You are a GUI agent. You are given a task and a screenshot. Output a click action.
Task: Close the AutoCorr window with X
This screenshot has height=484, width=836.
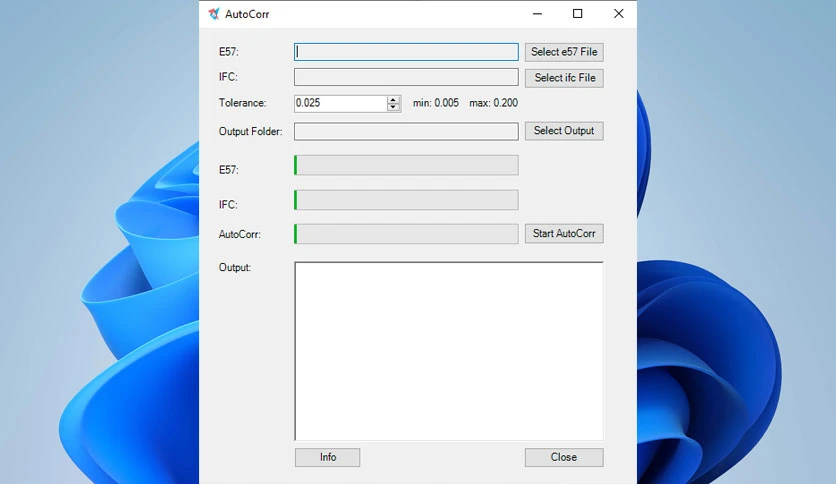[x=618, y=14]
